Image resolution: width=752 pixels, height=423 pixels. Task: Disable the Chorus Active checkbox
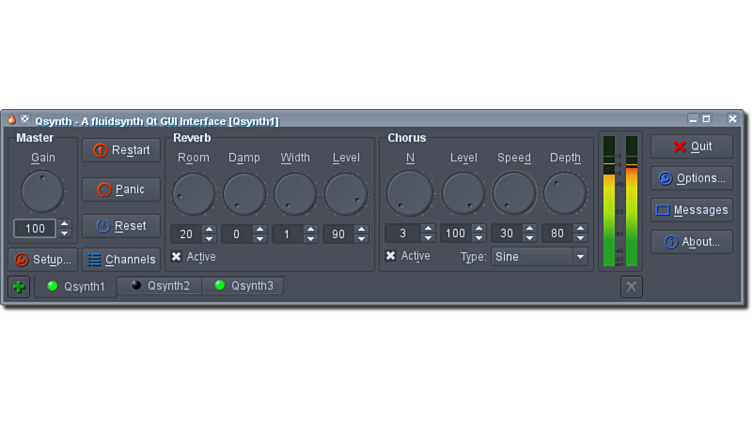[x=391, y=256]
